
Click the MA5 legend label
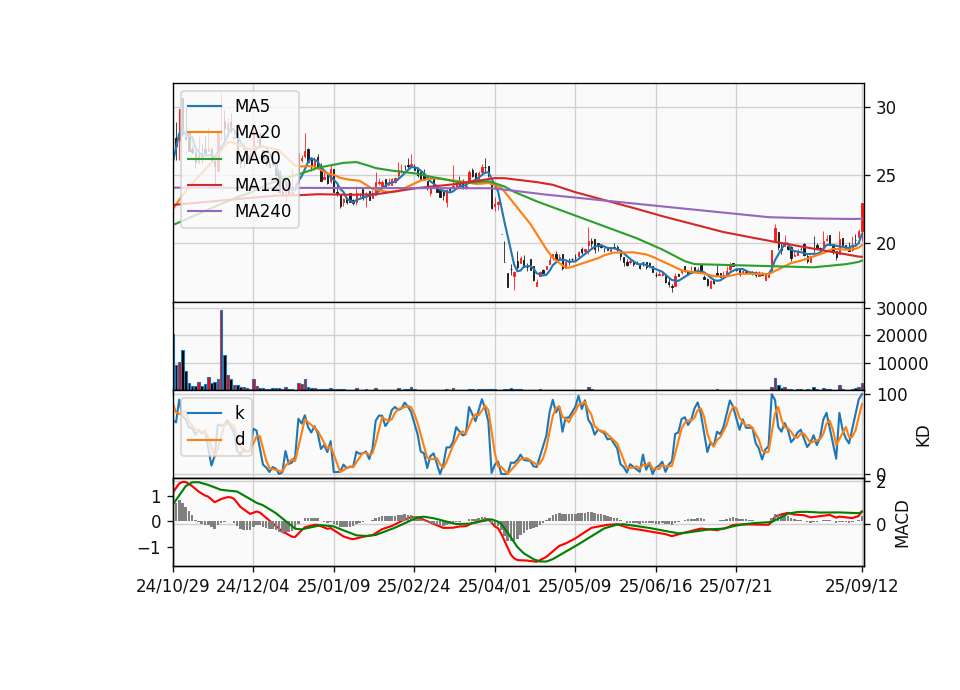(252, 106)
